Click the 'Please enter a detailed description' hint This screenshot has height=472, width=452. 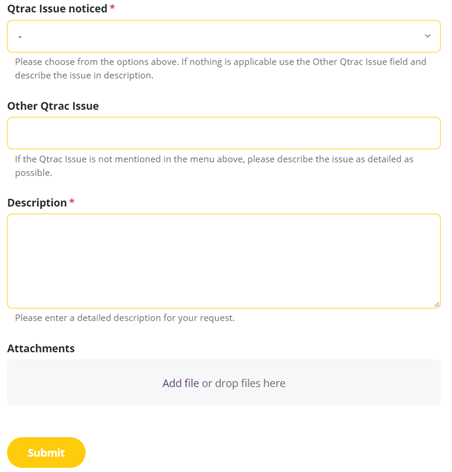pyautogui.click(x=125, y=318)
